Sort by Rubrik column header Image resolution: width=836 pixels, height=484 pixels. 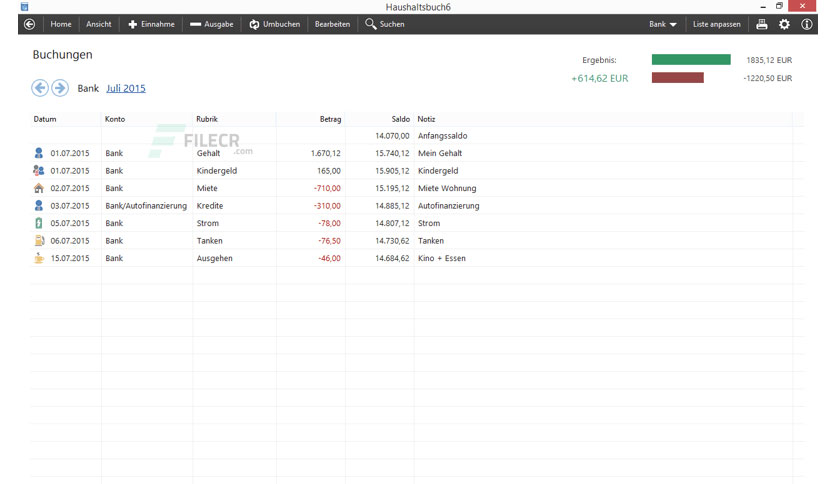(x=207, y=119)
